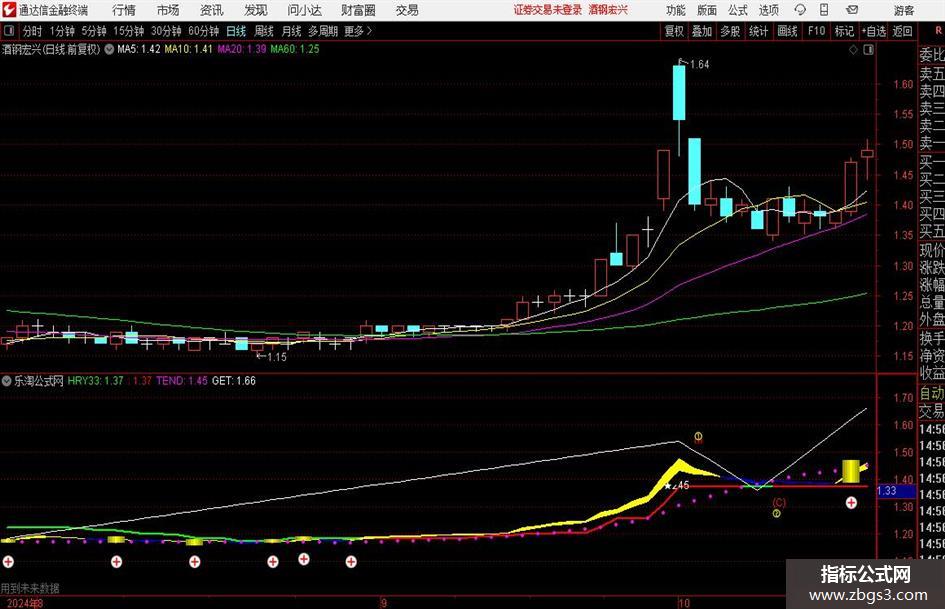
Task: Switch to the 15分钟 period tab
Action: (129, 31)
